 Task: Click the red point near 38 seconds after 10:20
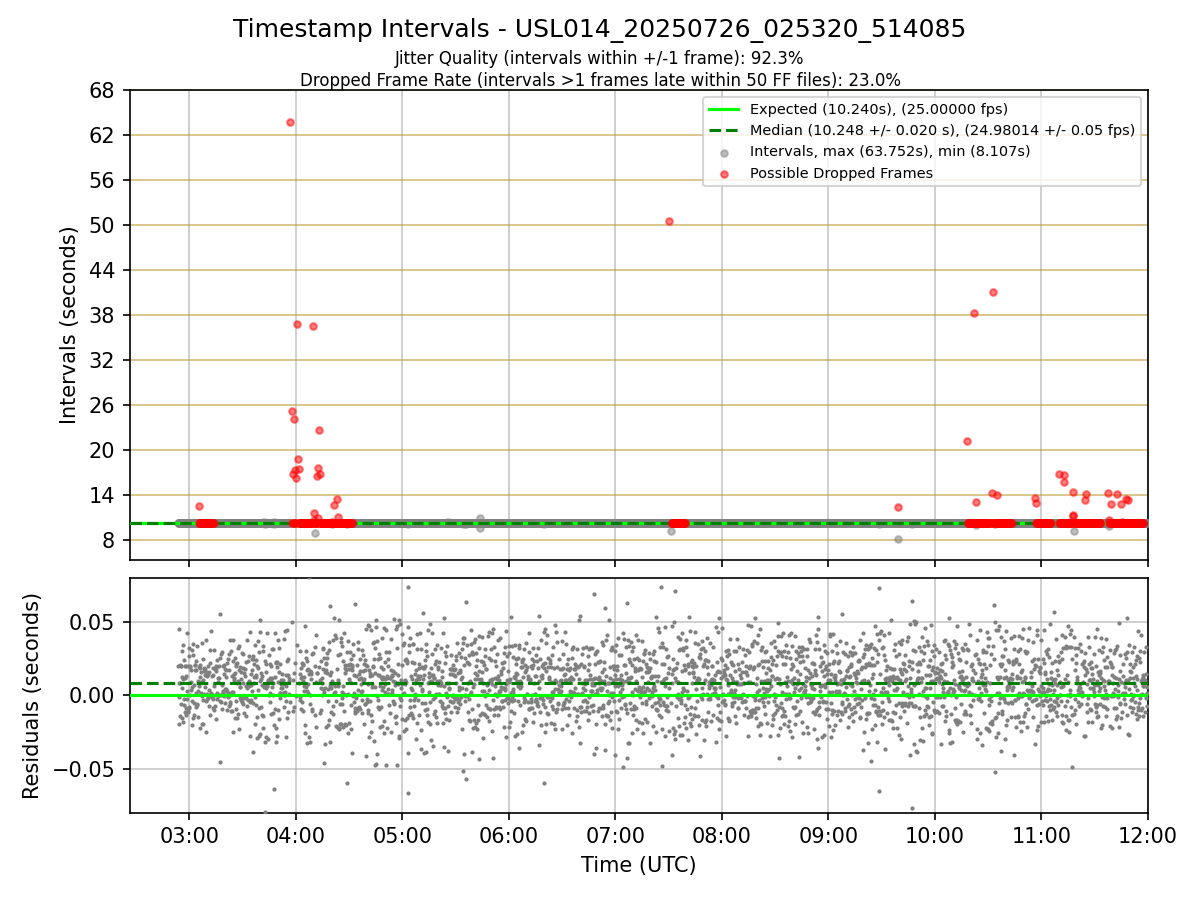974,313
